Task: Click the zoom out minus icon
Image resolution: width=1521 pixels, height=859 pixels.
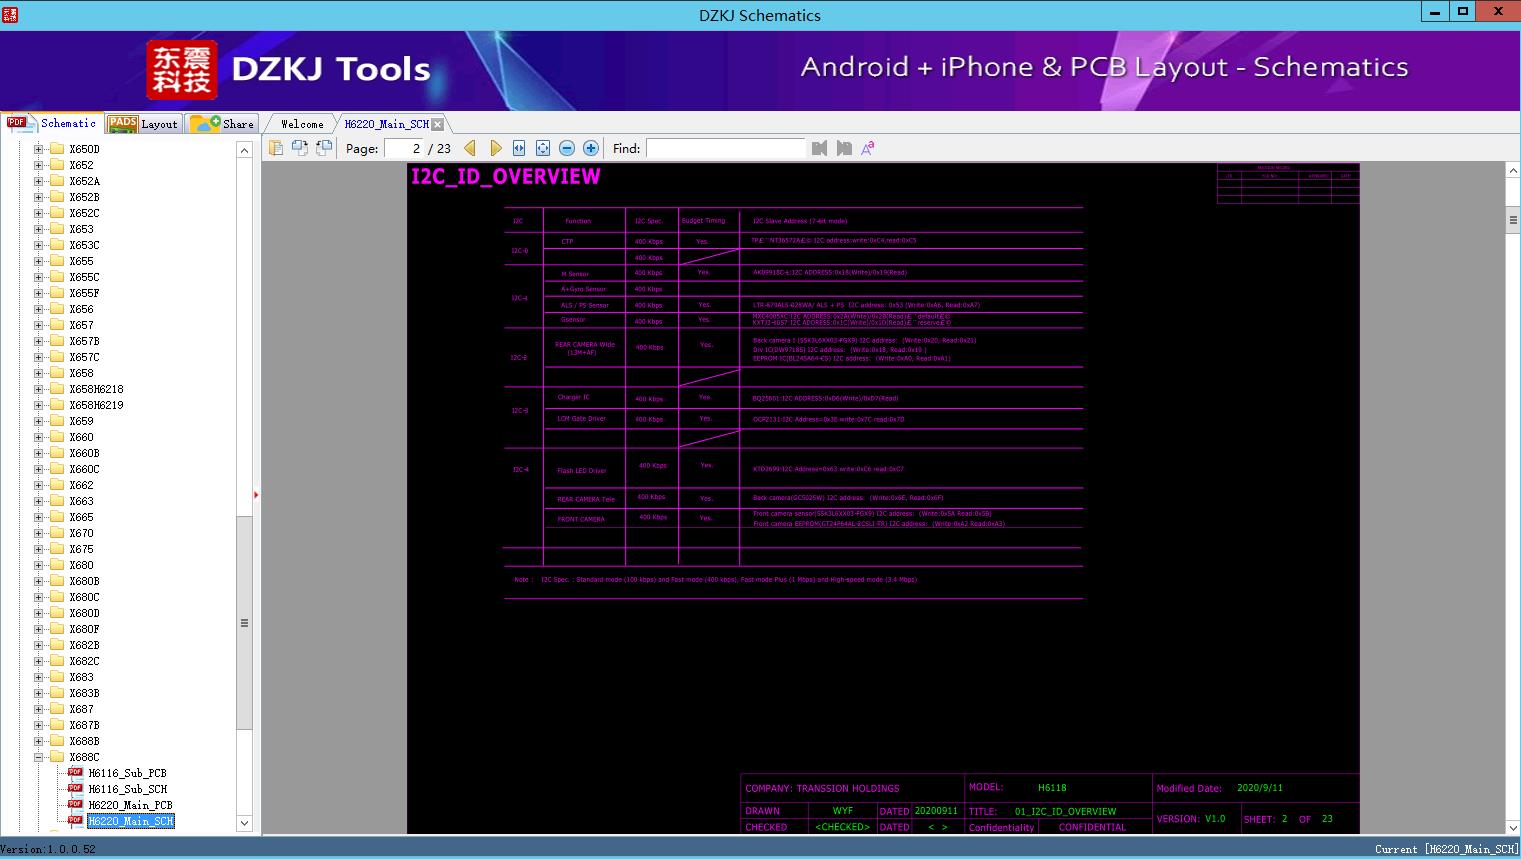Action: pyautogui.click(x=566, y=148)
